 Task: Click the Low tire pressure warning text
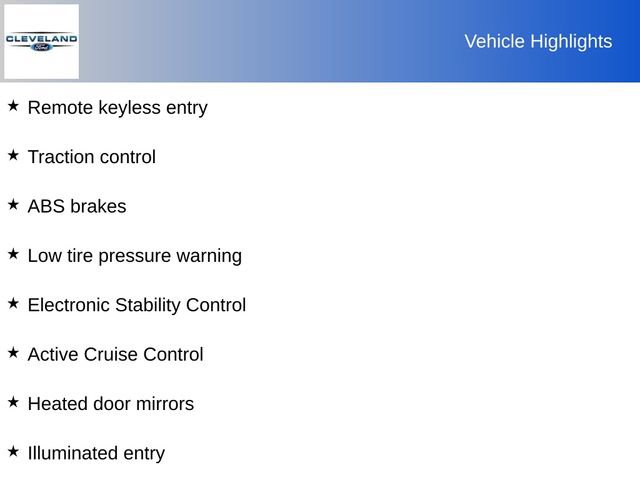(134, 255)
